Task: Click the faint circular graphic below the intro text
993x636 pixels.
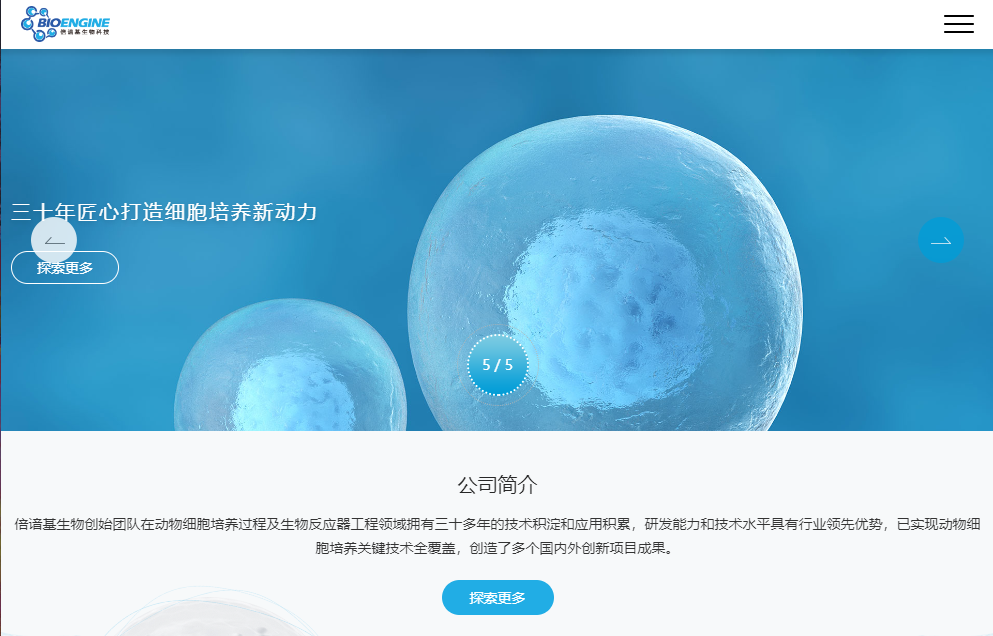Action: click(209, 612)
